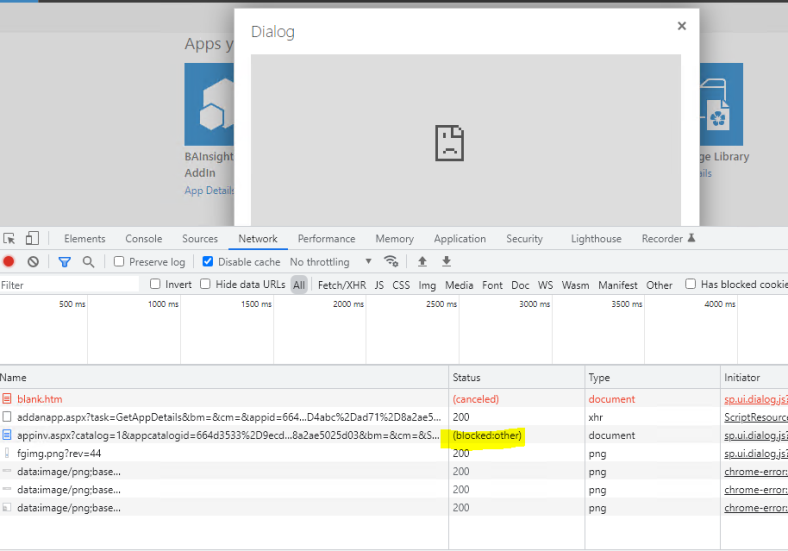
Task: Click the export HAR download arrow
Action: point(446,262)
